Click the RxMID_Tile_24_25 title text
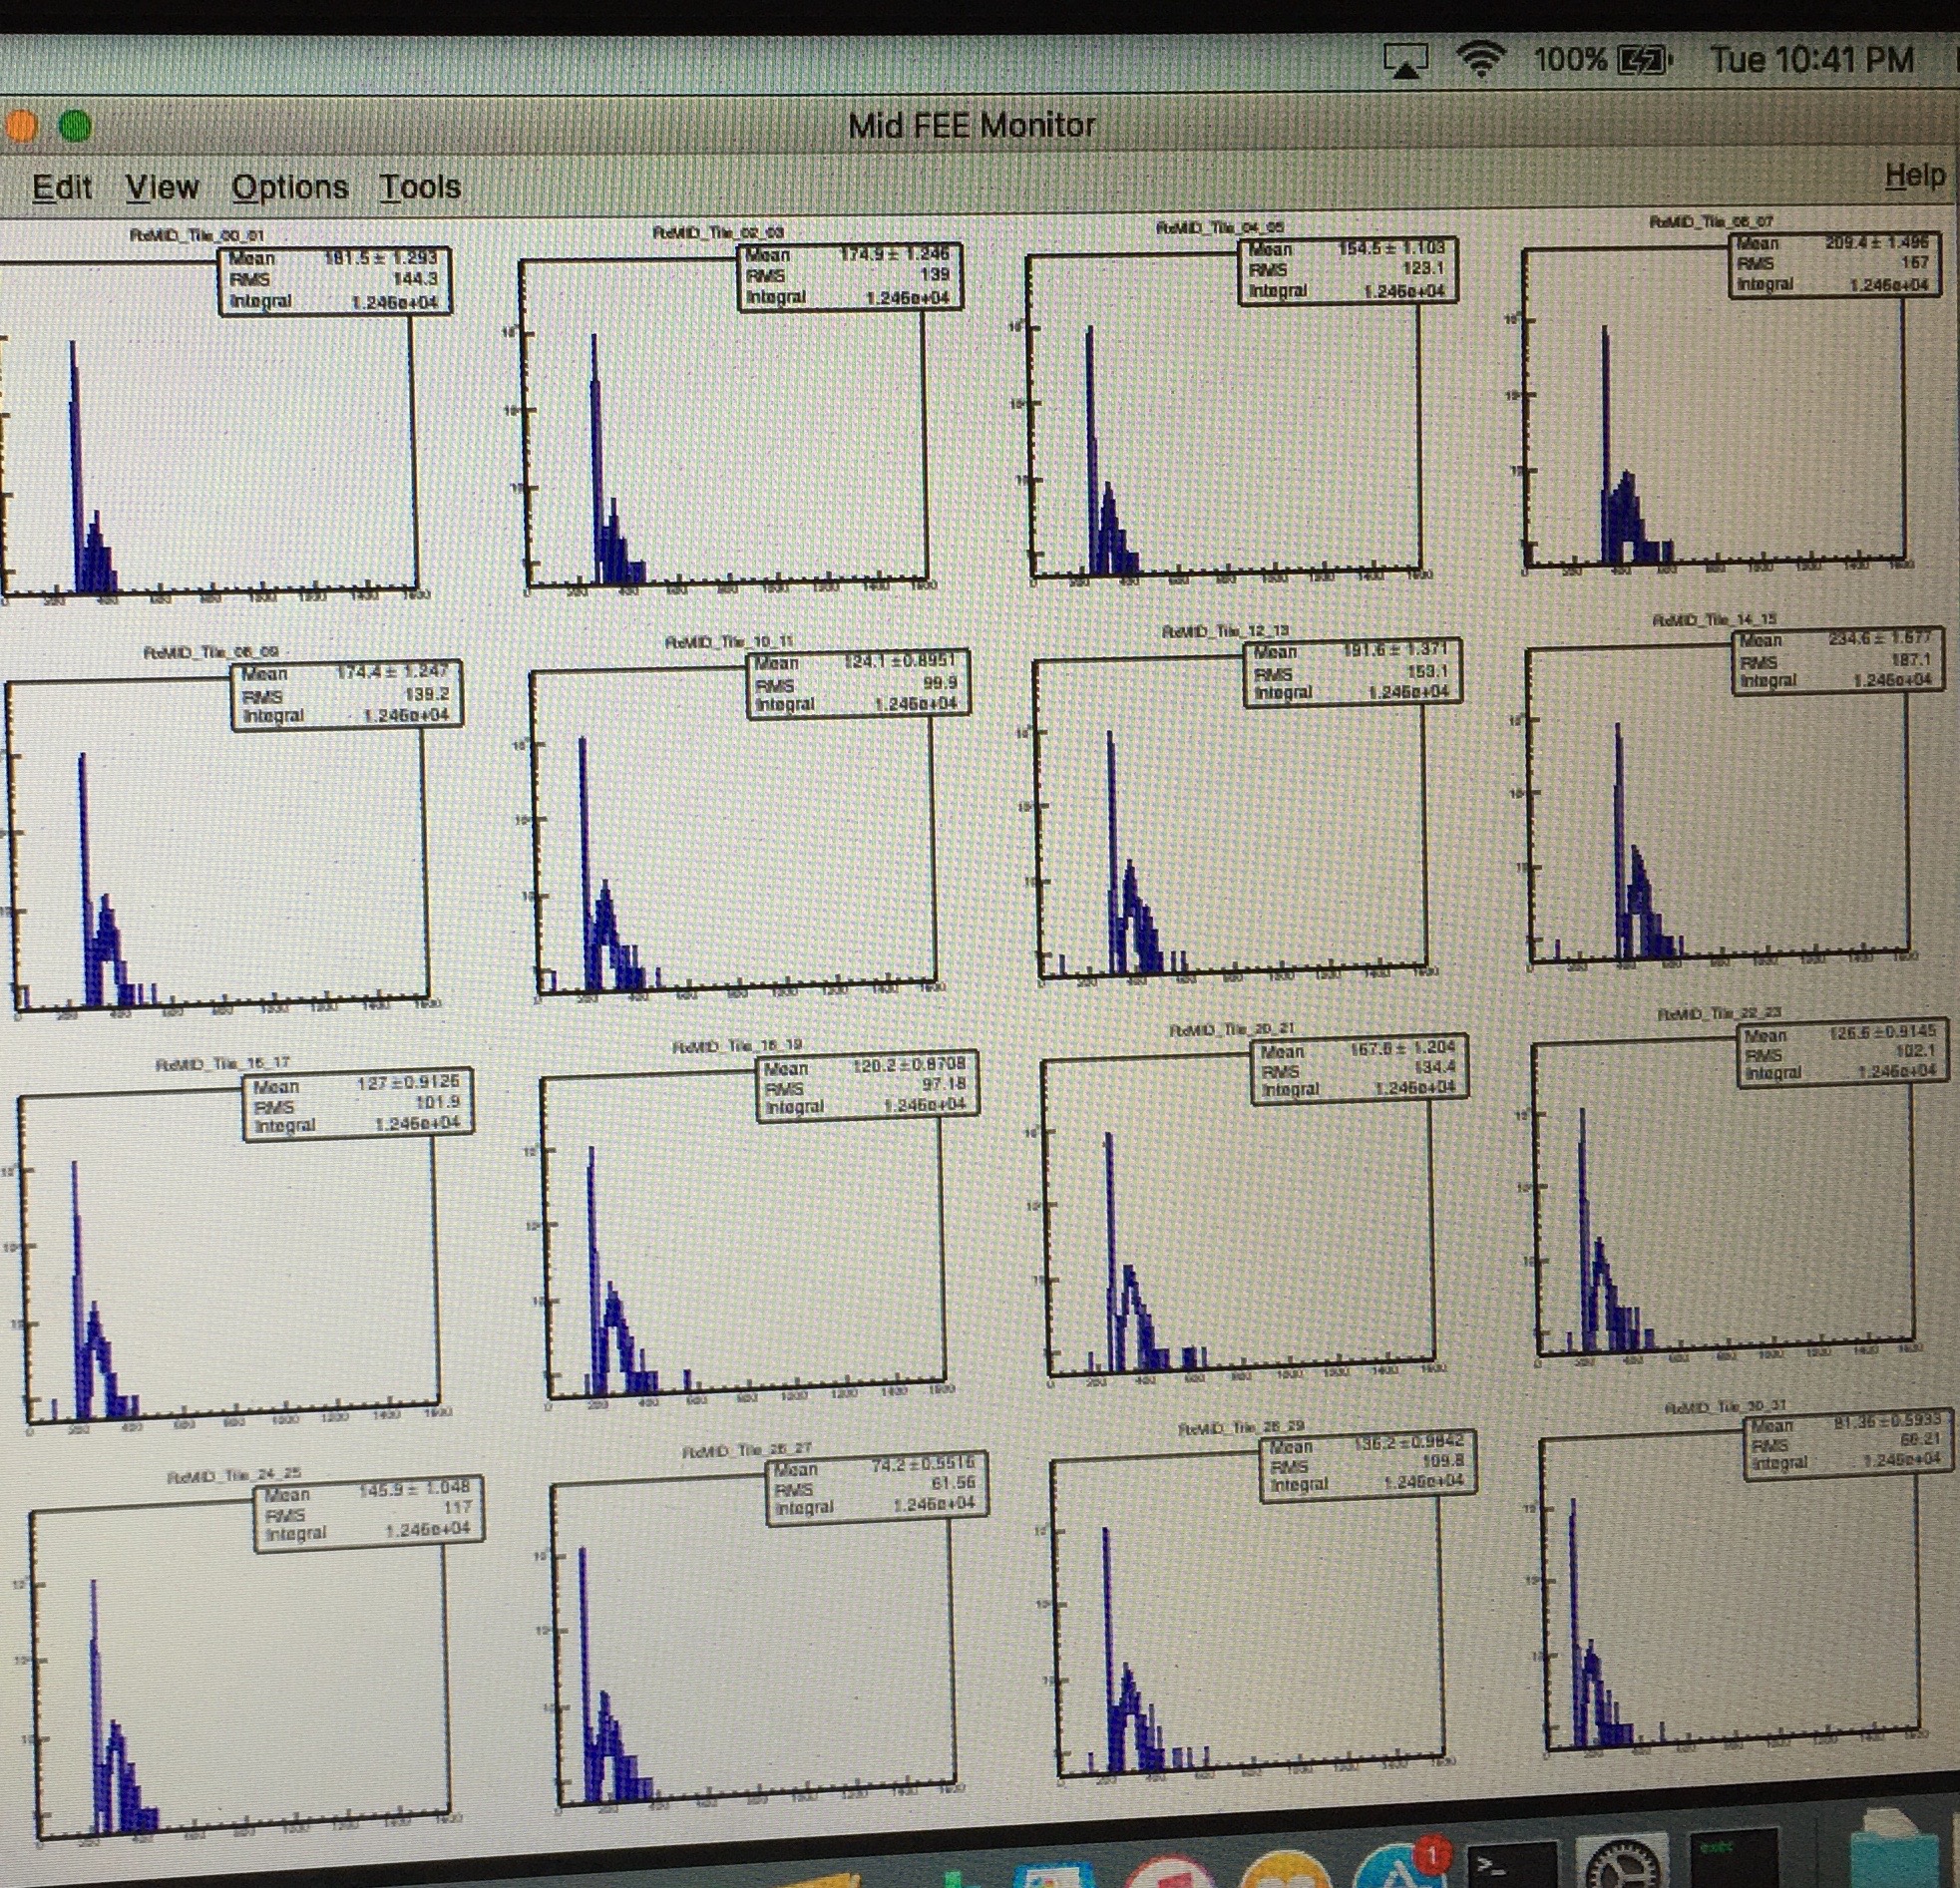The height and width of the screenshot is (1888, 1960). click(233, 1475)
